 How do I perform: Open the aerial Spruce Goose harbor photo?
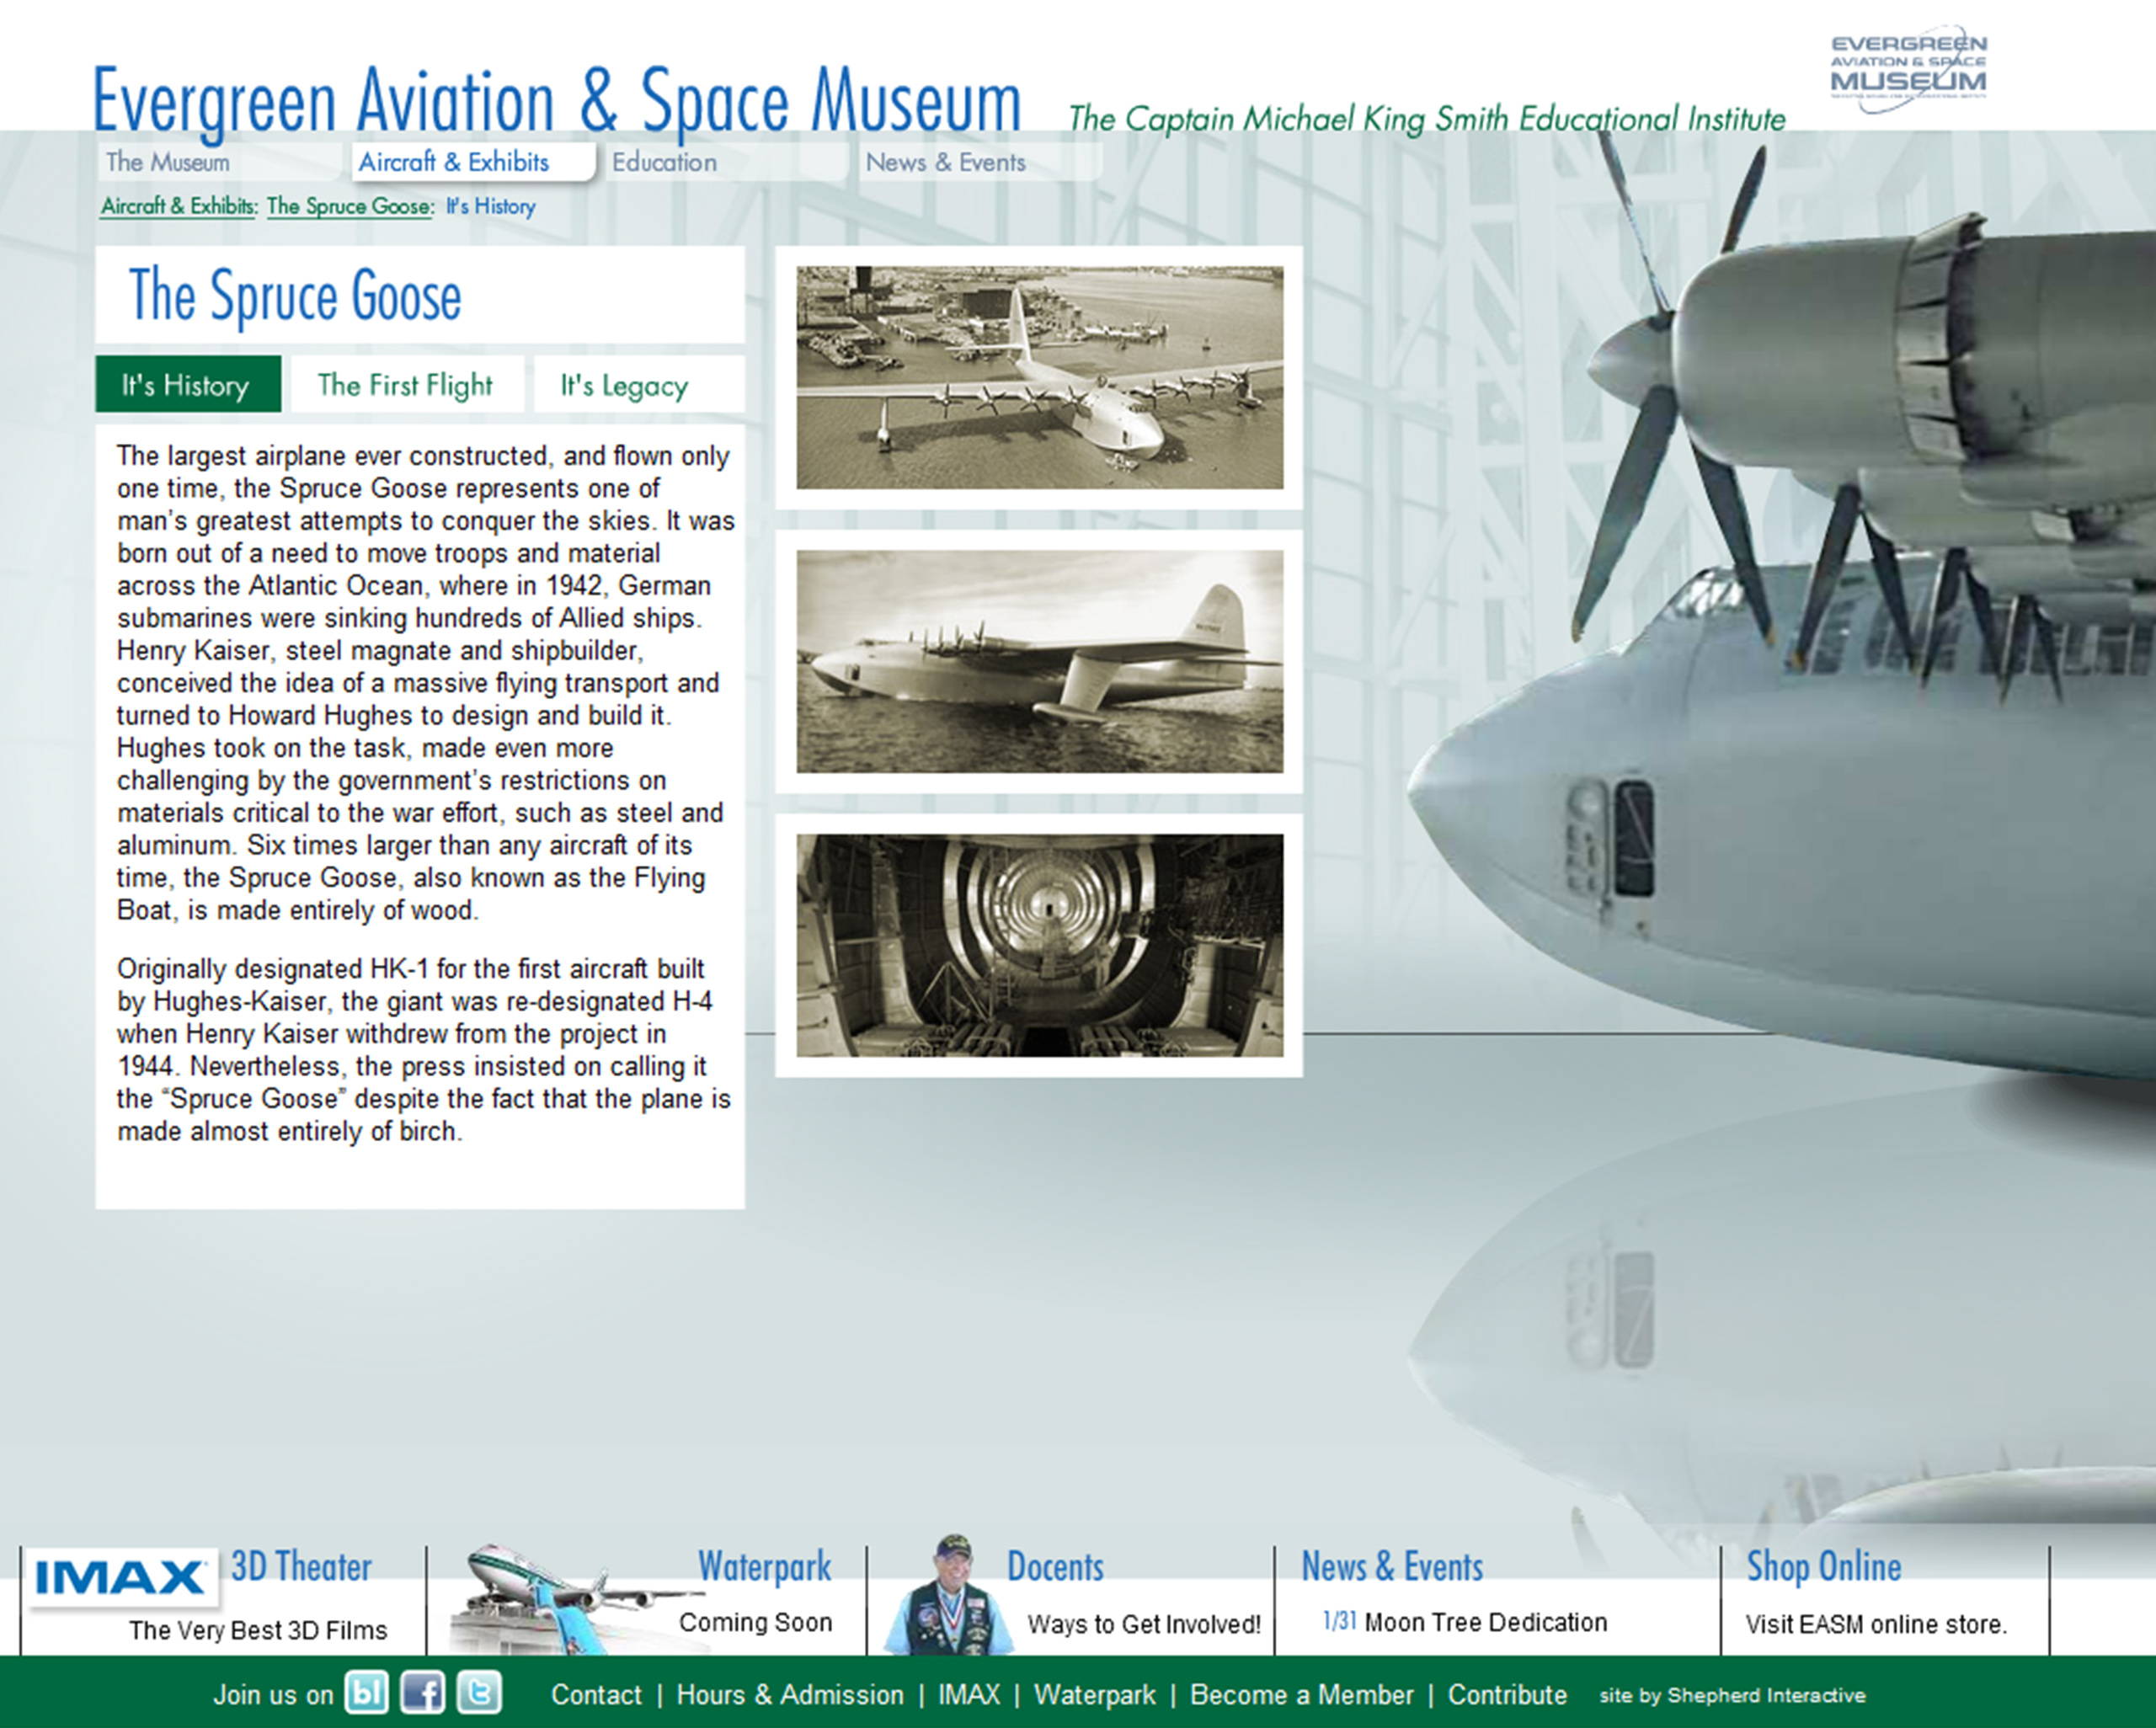1039,377
